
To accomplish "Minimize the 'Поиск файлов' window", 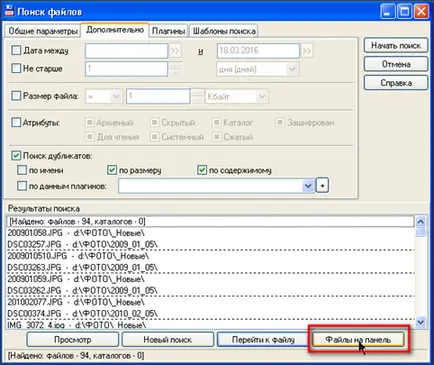I will [388, 12].
